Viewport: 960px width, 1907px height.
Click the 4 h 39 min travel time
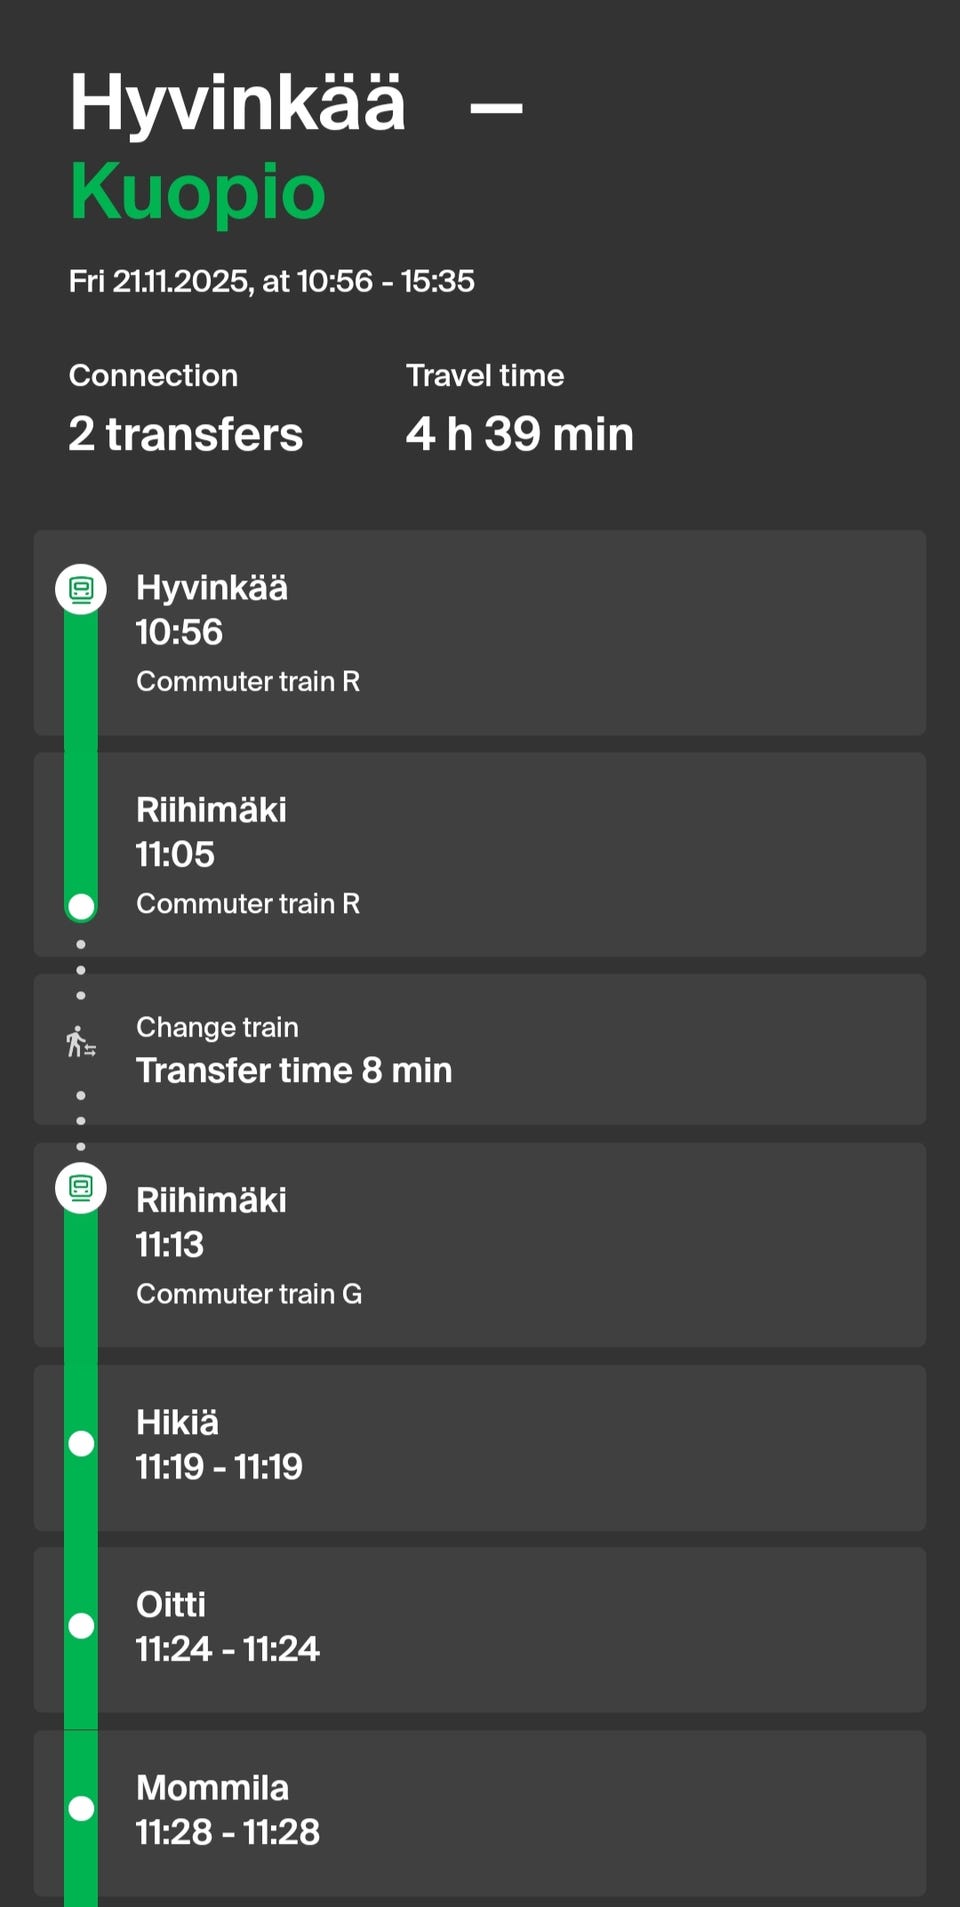(x=519, y=434)
